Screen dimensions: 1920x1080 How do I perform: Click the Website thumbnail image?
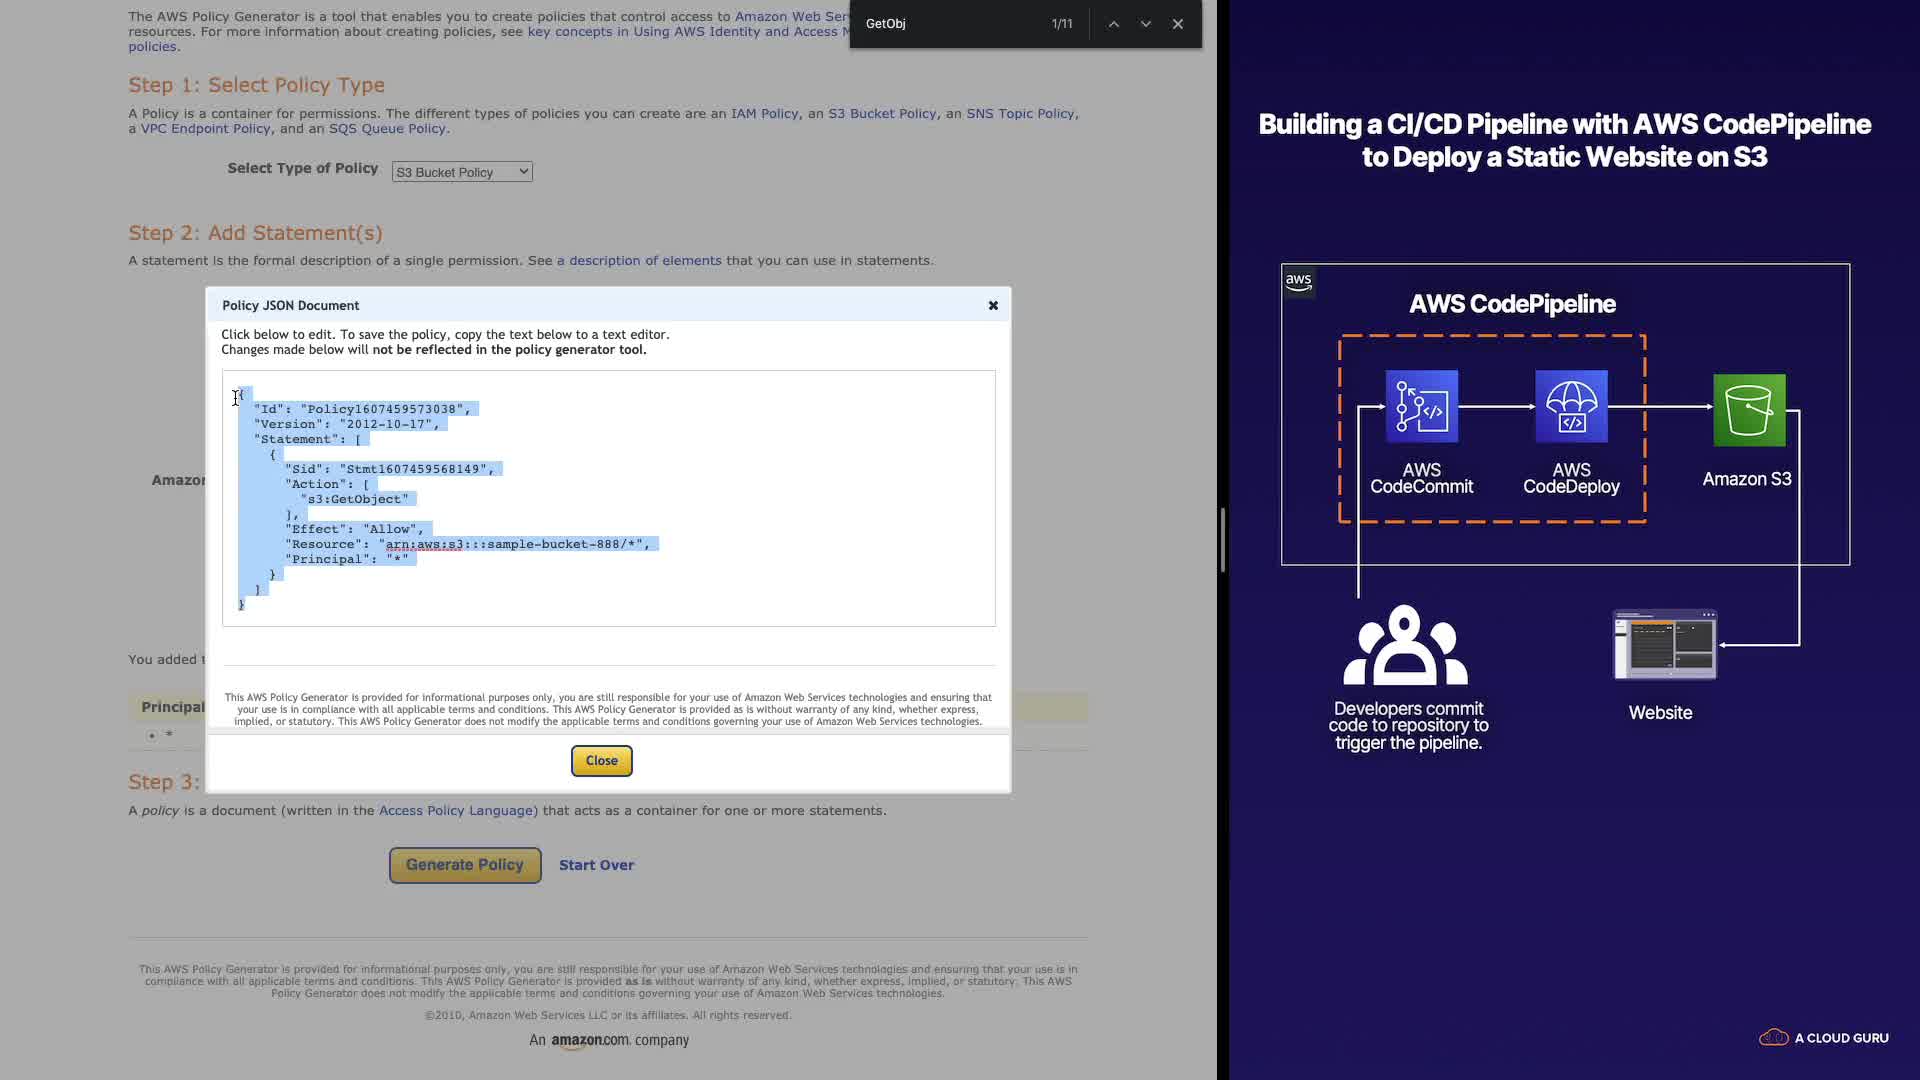pos(1664,645)
